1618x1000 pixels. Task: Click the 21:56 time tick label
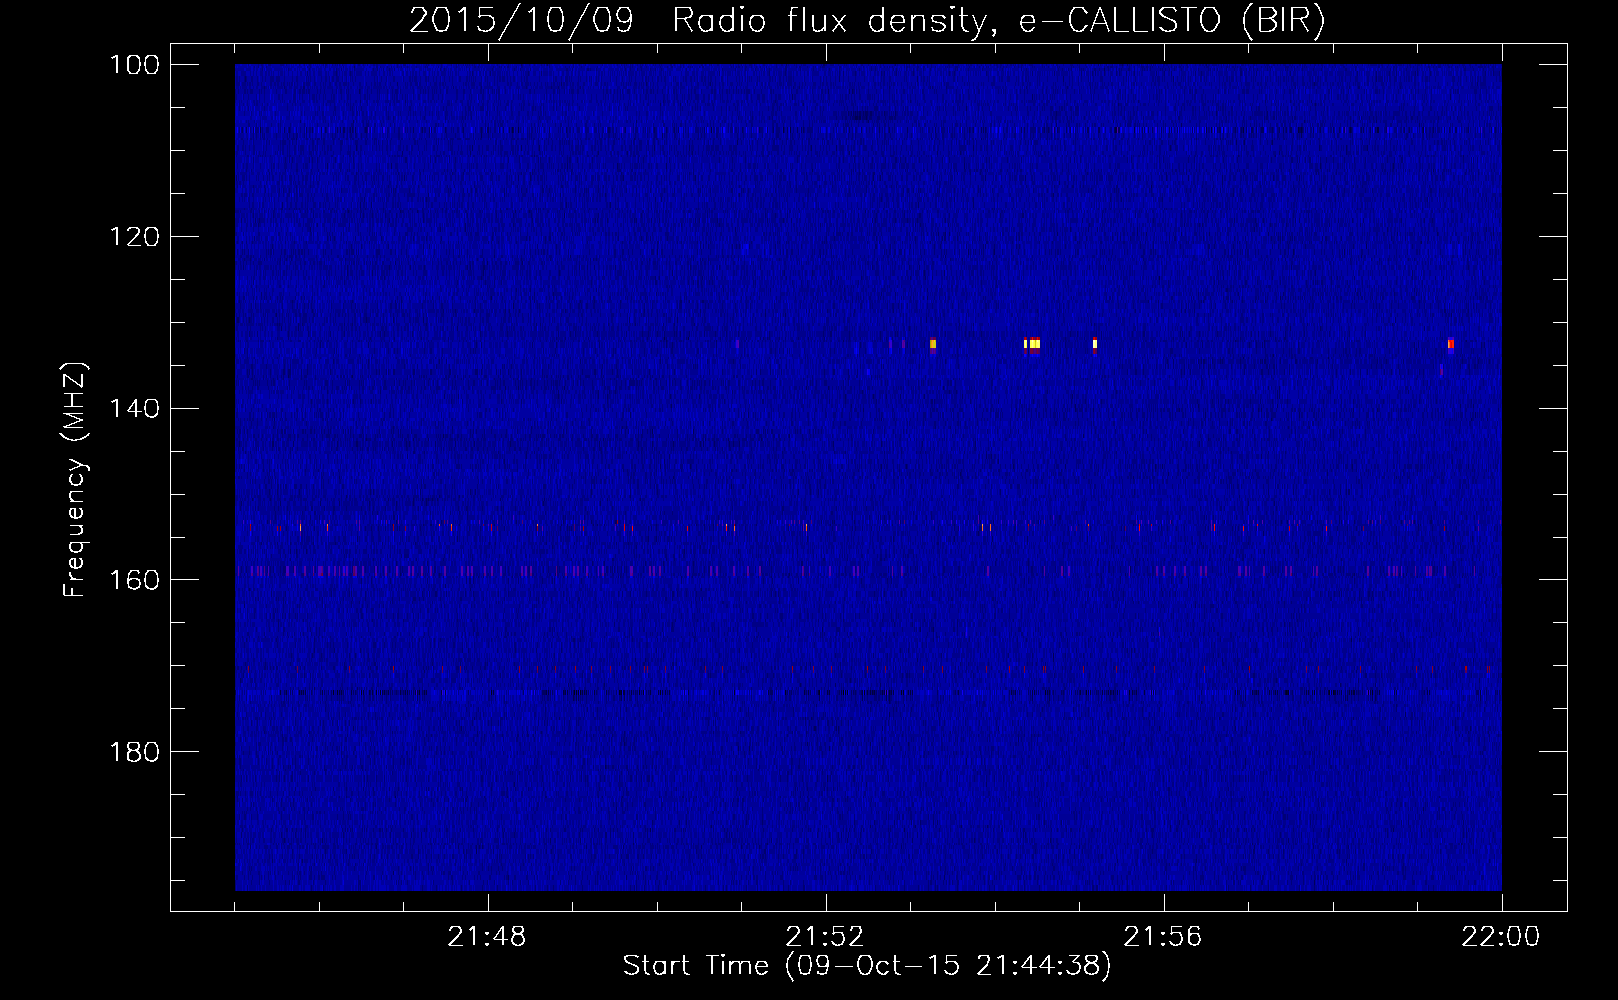point(1163,937)
